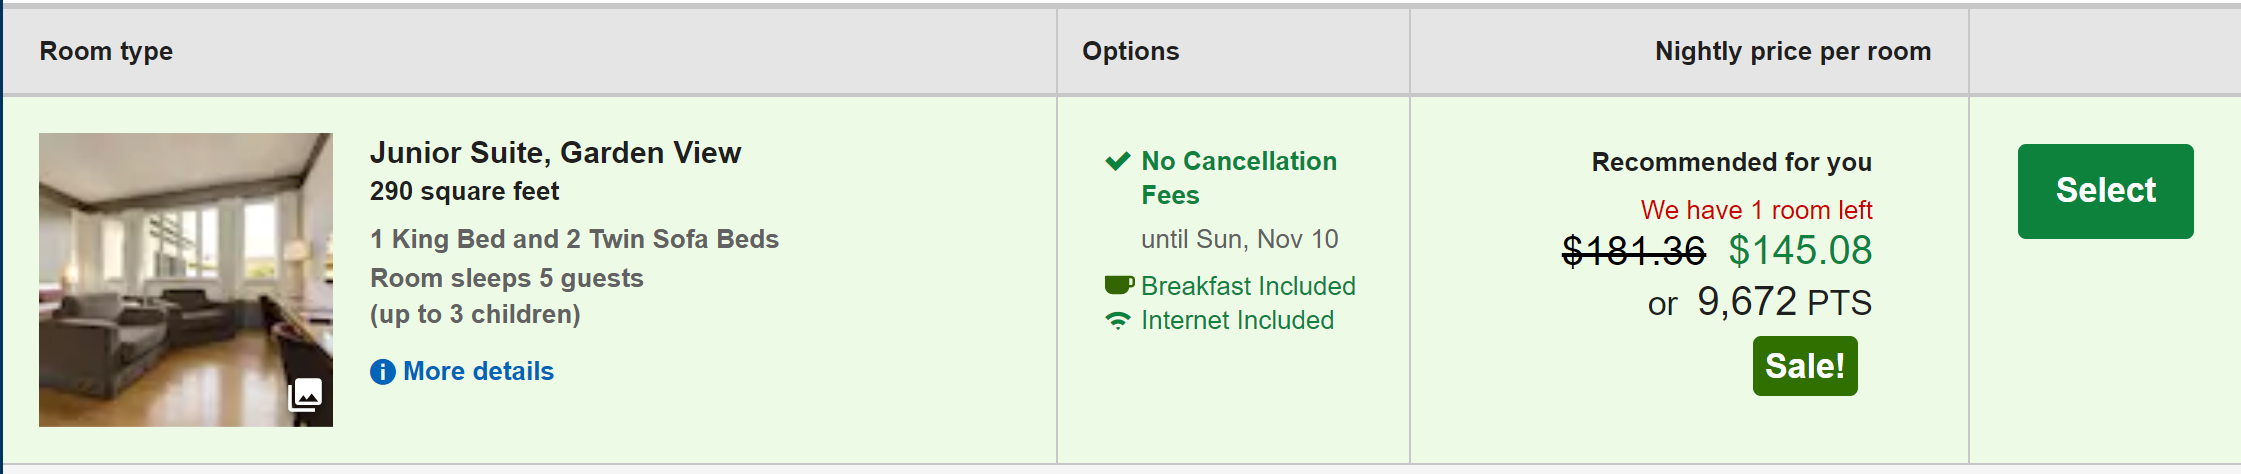
Task: Click the breakfast coffee cup icon
Action: [1118, 286]
